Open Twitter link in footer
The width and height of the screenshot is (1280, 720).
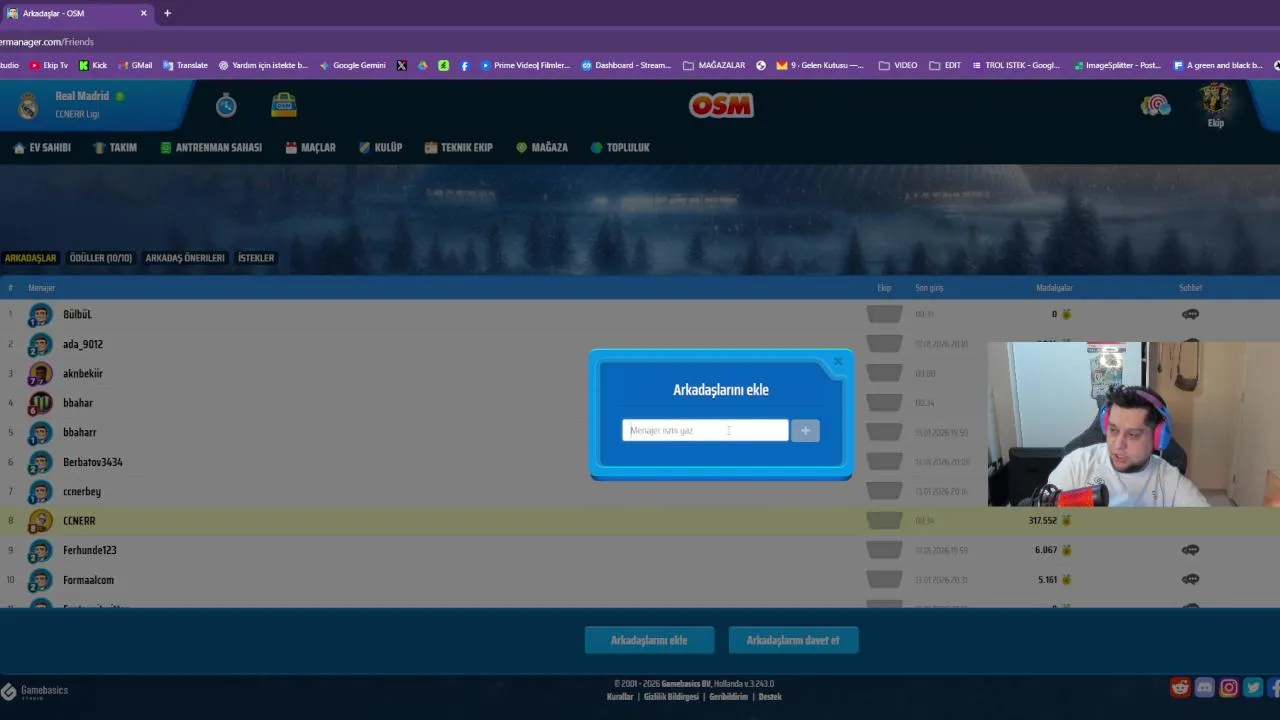coord(1253,688)
